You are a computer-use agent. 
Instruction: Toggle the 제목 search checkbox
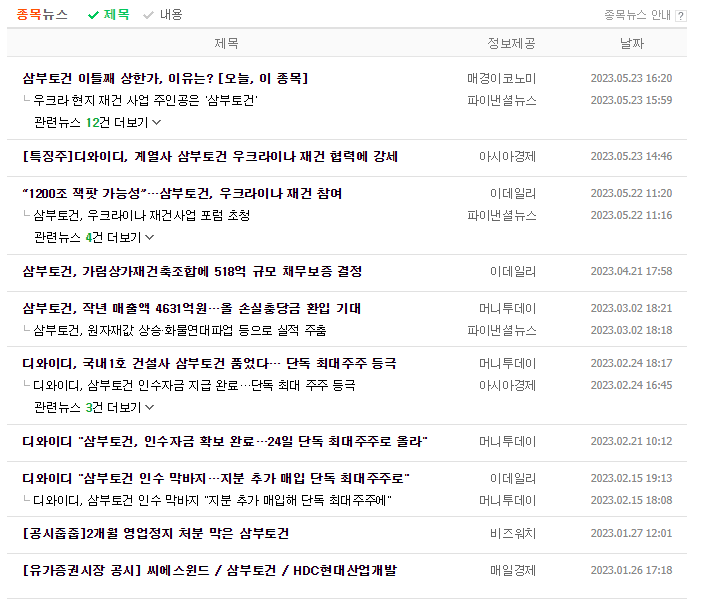pos(109,15)
